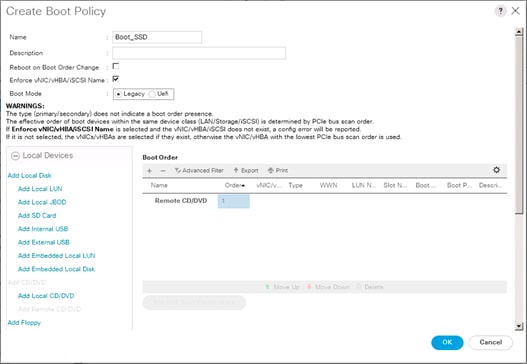Open the table settings gear icon
This screenshot has width=527, height=364.
click(496, 170)
